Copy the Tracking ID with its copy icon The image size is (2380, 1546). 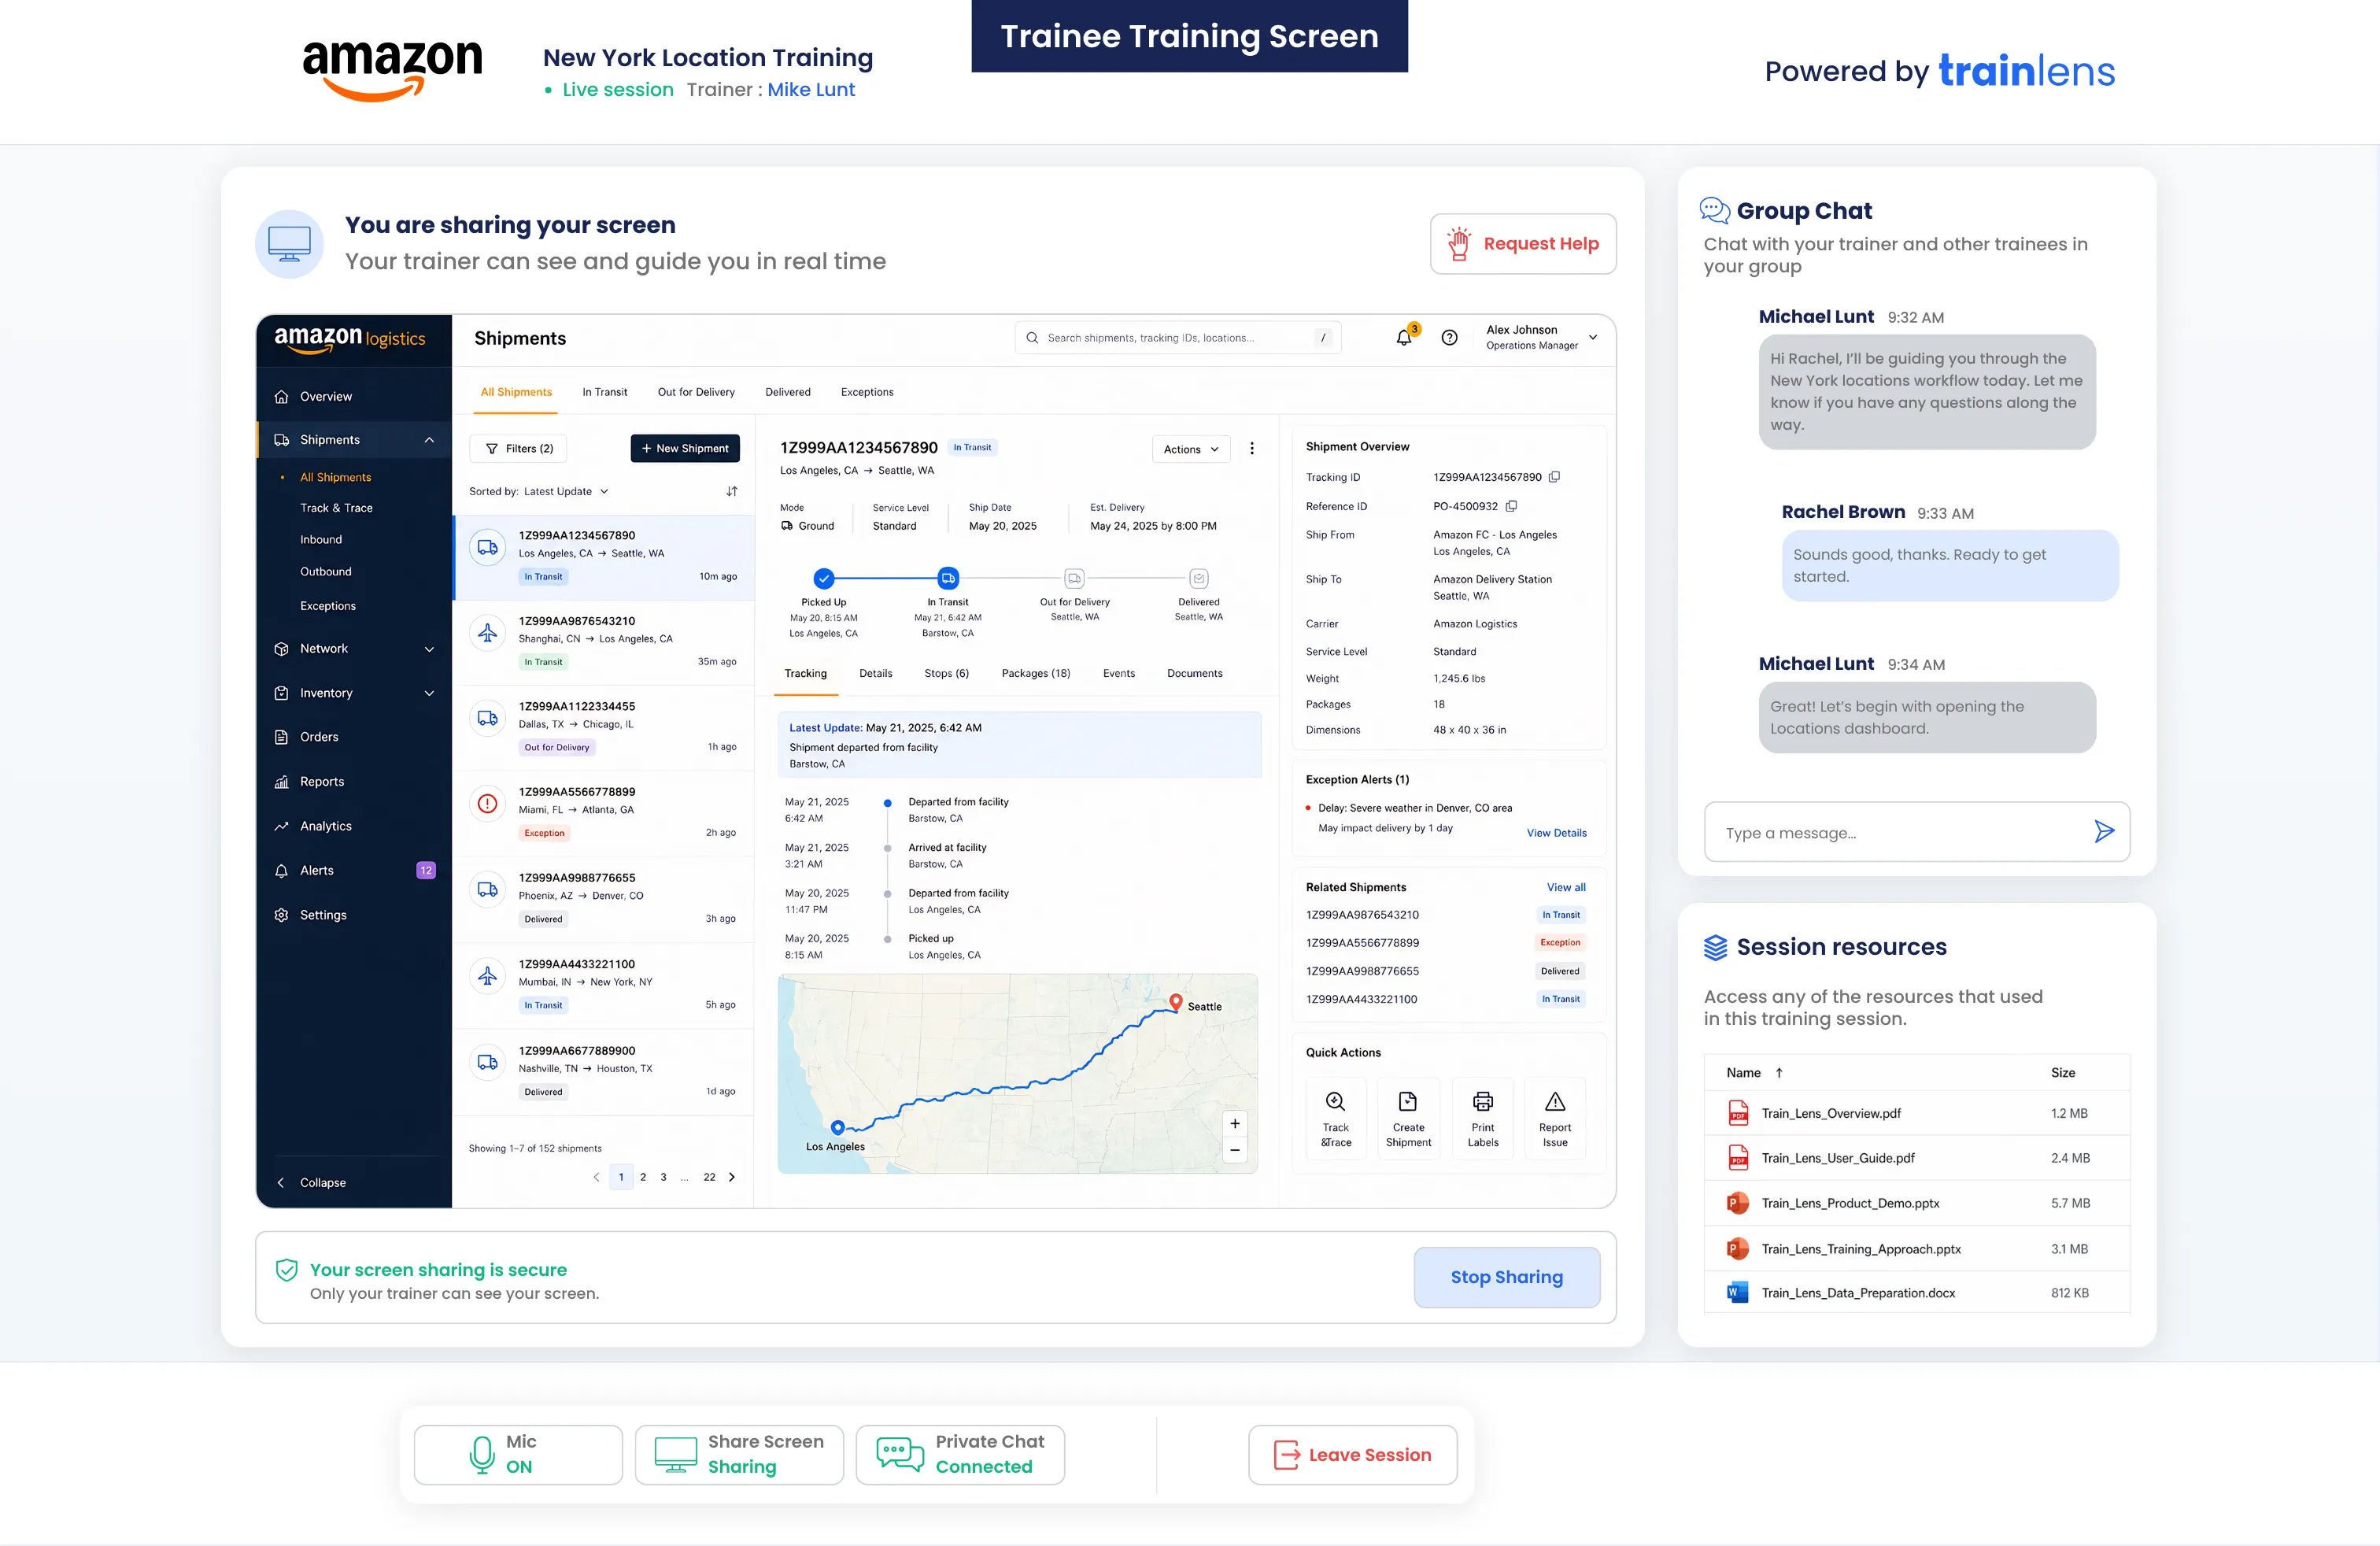[x=1554, y=477]
